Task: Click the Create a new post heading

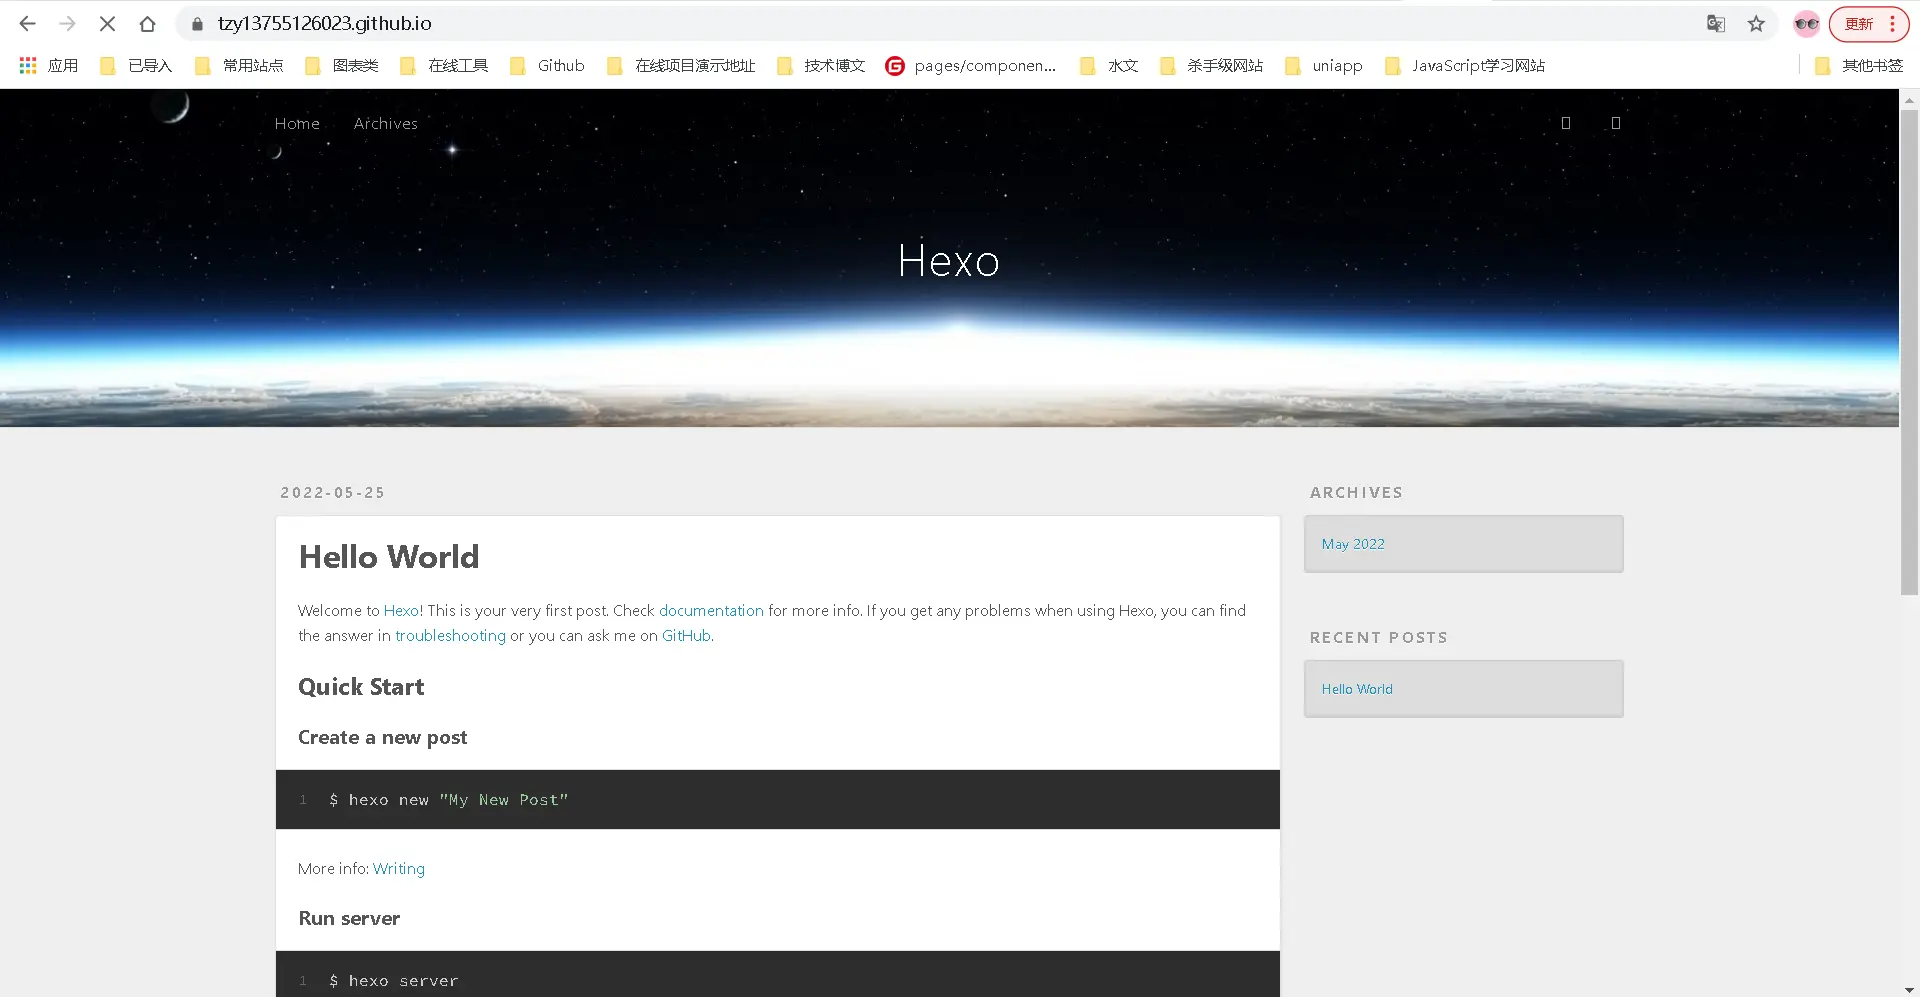Action: tap(382, 737)
